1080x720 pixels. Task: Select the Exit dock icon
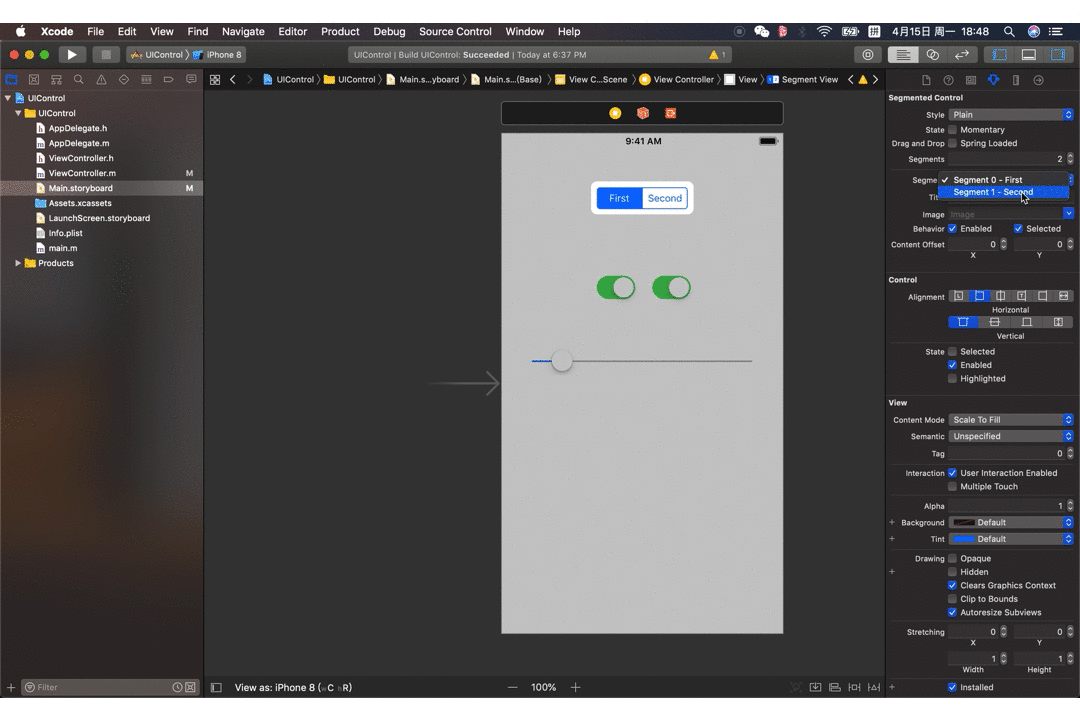point(670,113)
